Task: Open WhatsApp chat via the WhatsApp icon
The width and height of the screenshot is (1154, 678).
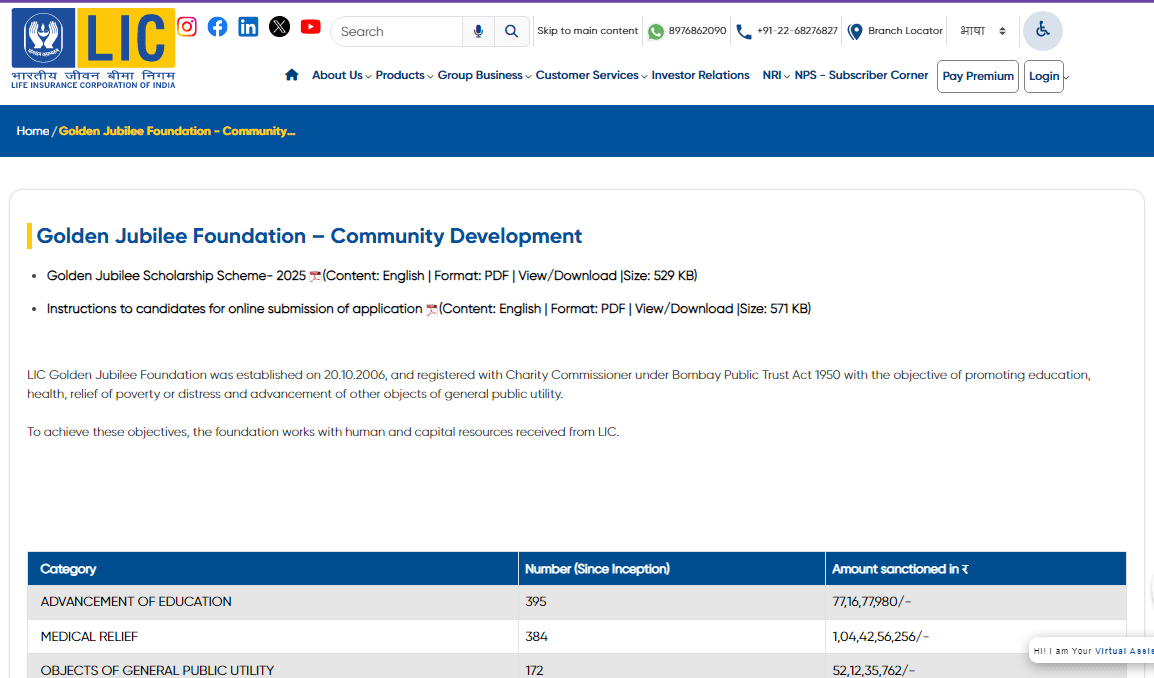Action: coord(656,31)
